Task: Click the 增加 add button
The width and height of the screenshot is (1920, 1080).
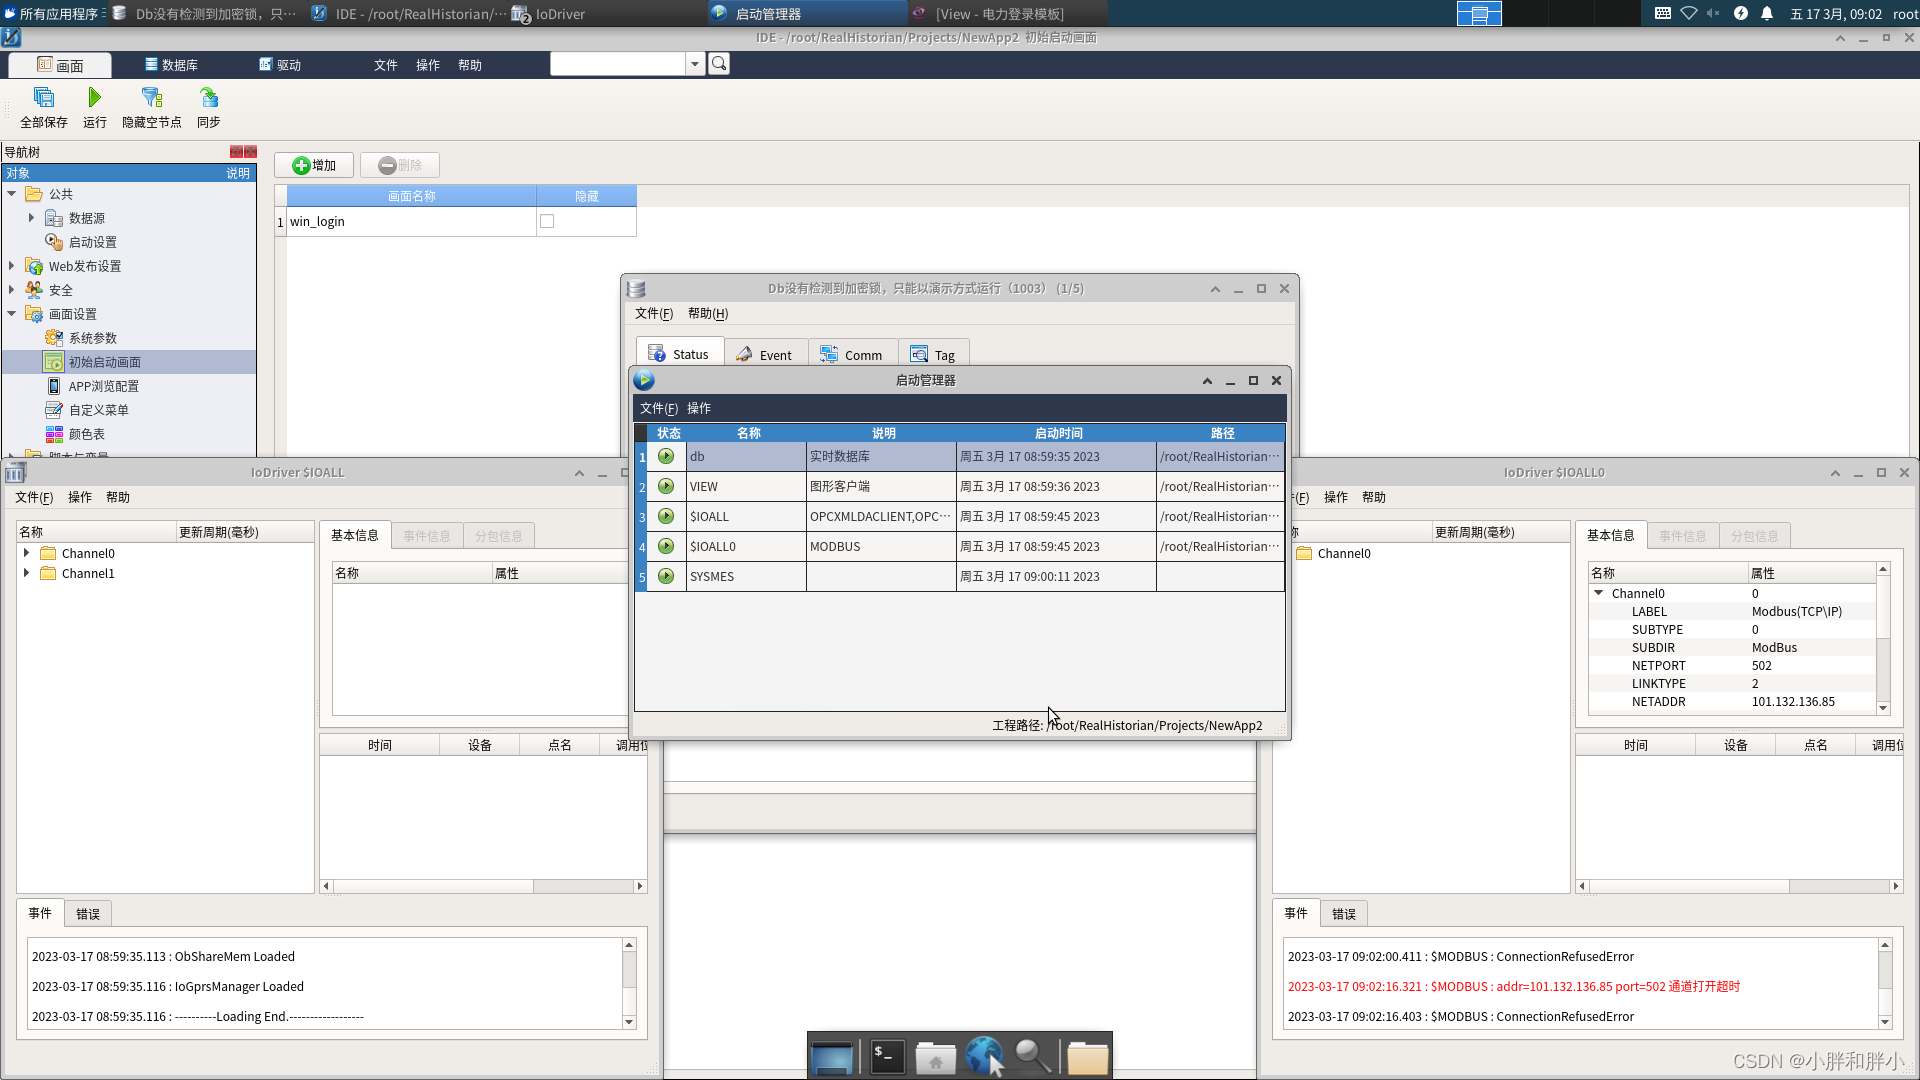Action: coord(314,165)
